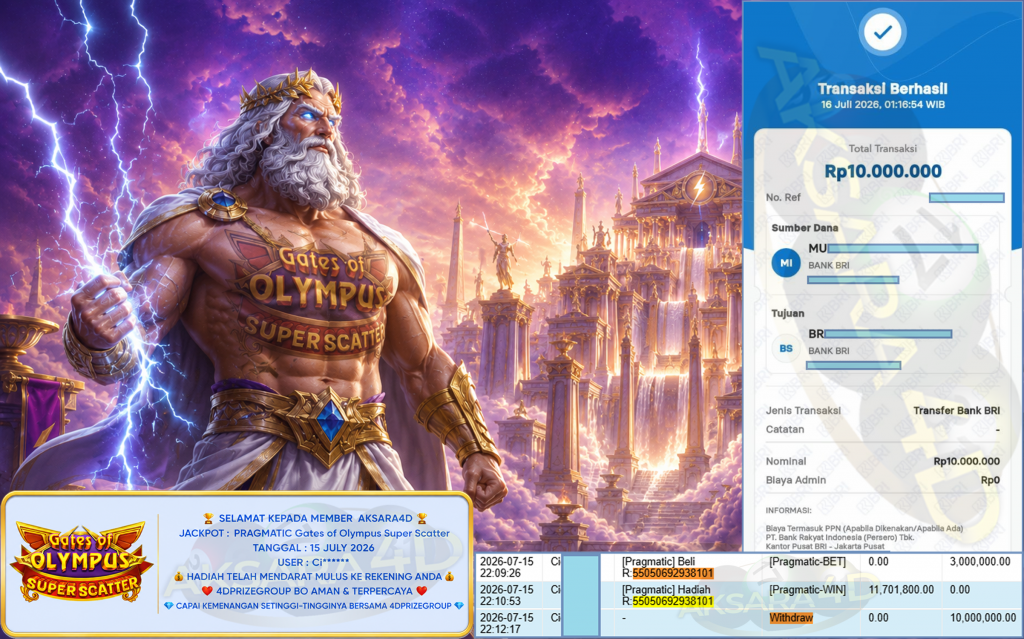This screenshot has width=1024, height=639.
Task: Click the 11,701,800.00 win amount
Action: pyautogui.click(x=901, y=589)
